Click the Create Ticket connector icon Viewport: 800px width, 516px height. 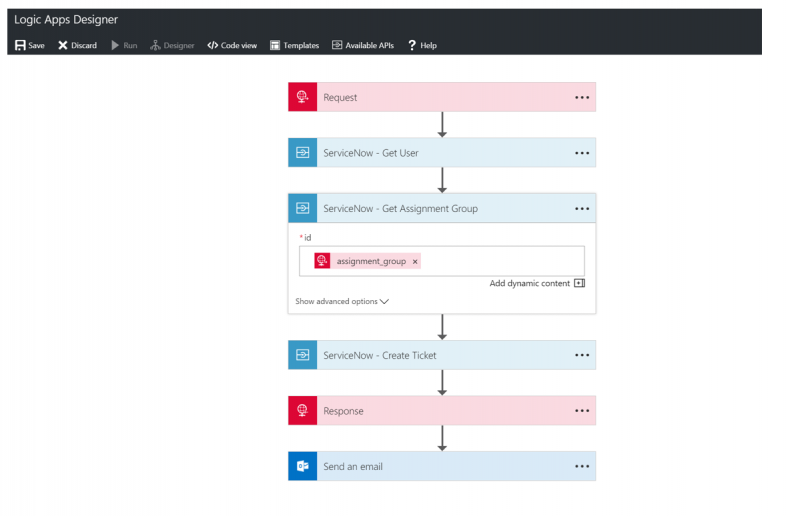303,355
